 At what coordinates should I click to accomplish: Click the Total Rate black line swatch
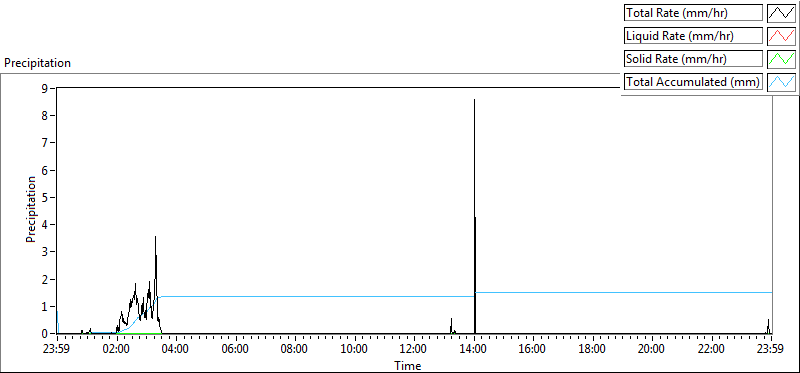pyautogui.click(x=782, y=13)
